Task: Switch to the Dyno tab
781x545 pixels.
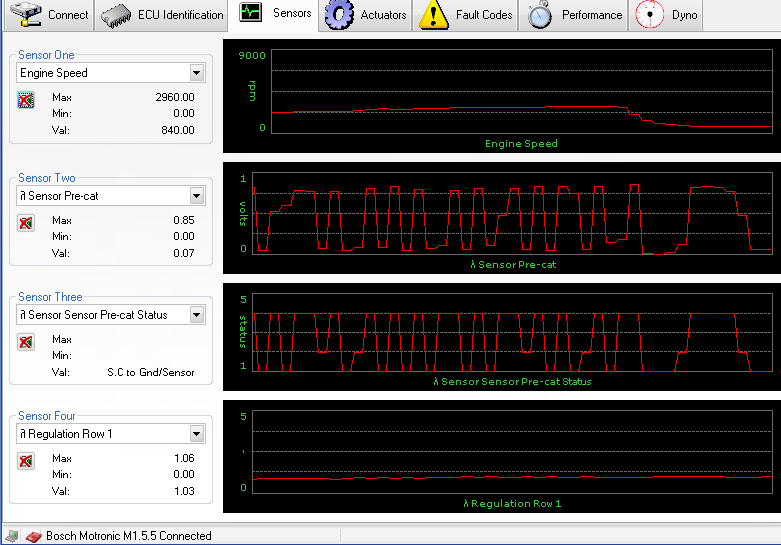Action: coord(684,15)
